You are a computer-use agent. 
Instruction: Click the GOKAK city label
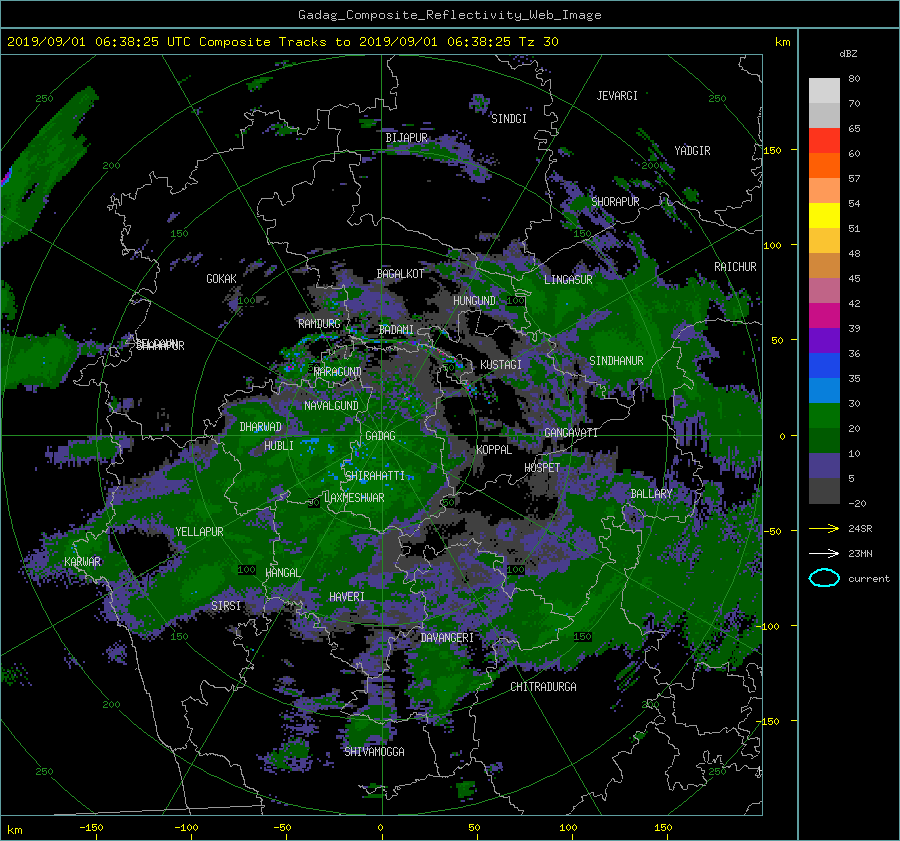(x=222, y=279)
